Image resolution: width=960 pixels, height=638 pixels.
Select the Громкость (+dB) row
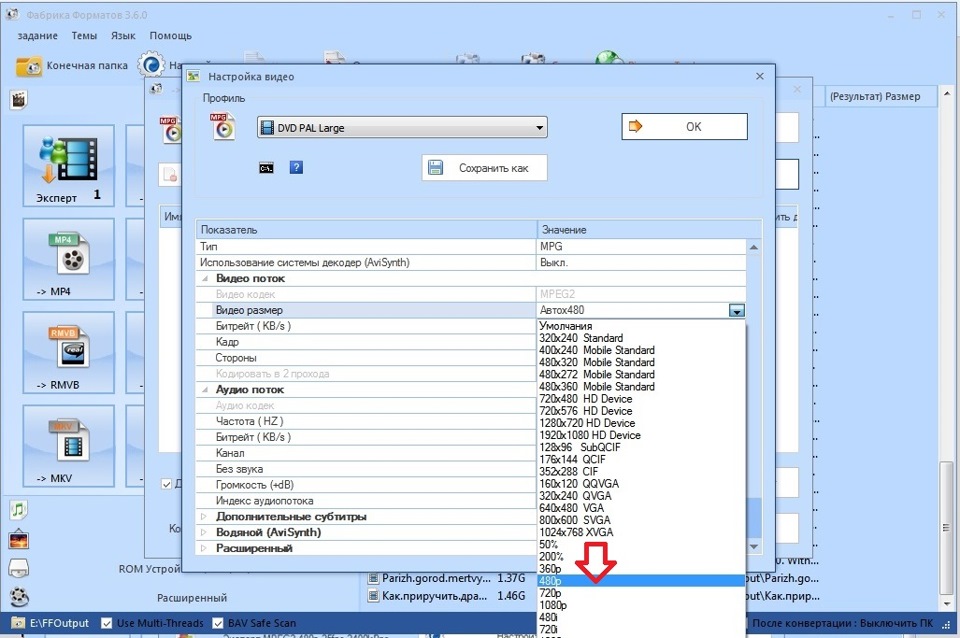tap(366, 486)
